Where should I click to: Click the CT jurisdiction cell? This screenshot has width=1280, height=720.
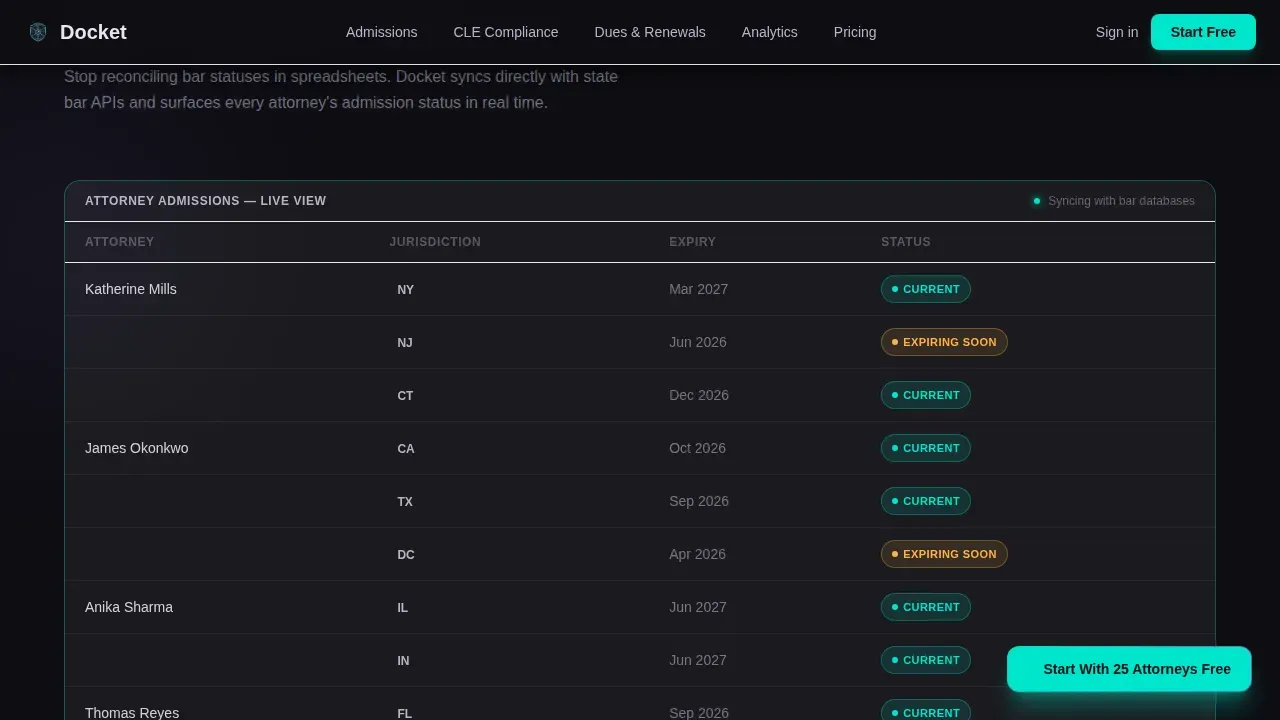405,396
